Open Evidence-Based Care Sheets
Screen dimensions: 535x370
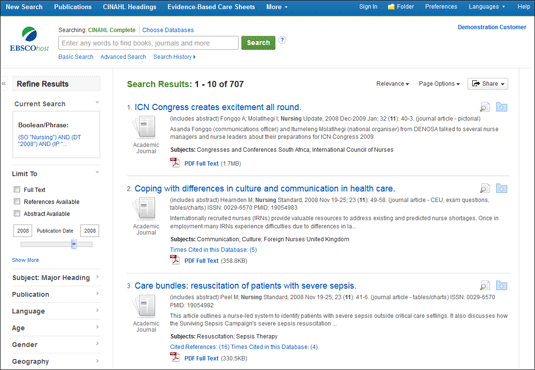tap(211, 7)
